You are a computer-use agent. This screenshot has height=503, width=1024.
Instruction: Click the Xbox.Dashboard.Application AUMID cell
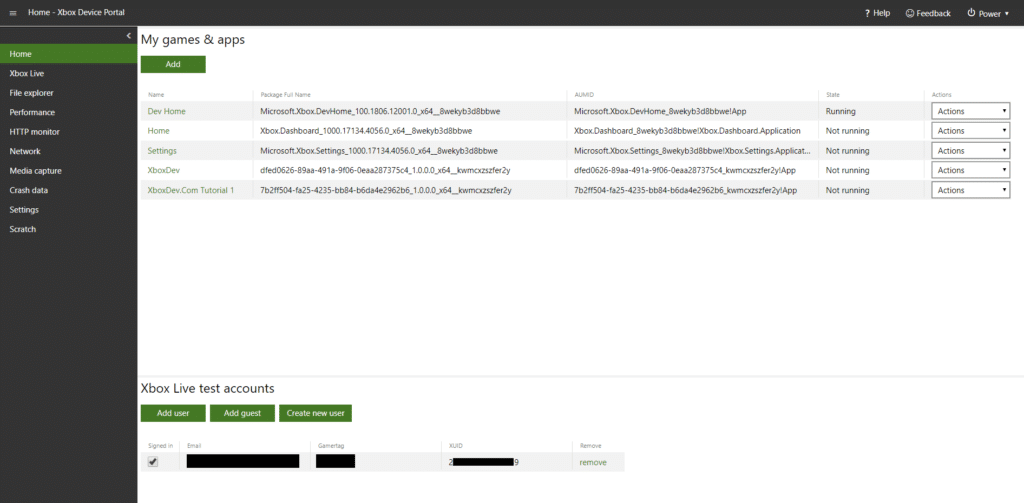pyautogui.click(x=688, y=131)
